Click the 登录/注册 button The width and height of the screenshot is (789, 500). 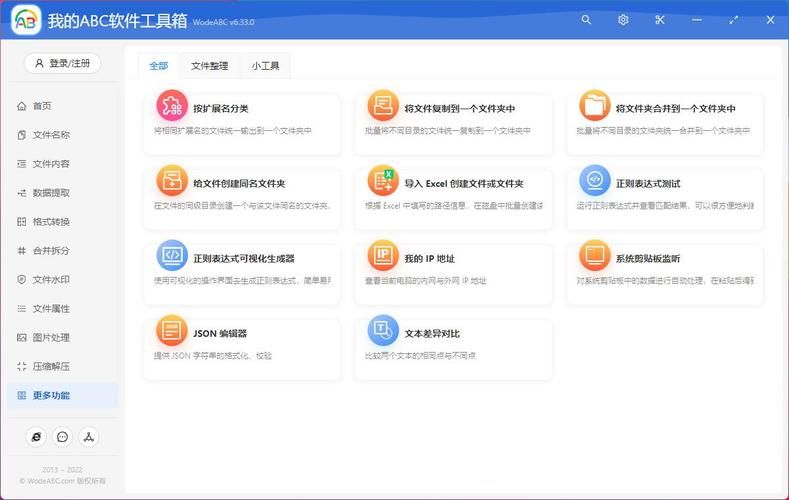62,63
